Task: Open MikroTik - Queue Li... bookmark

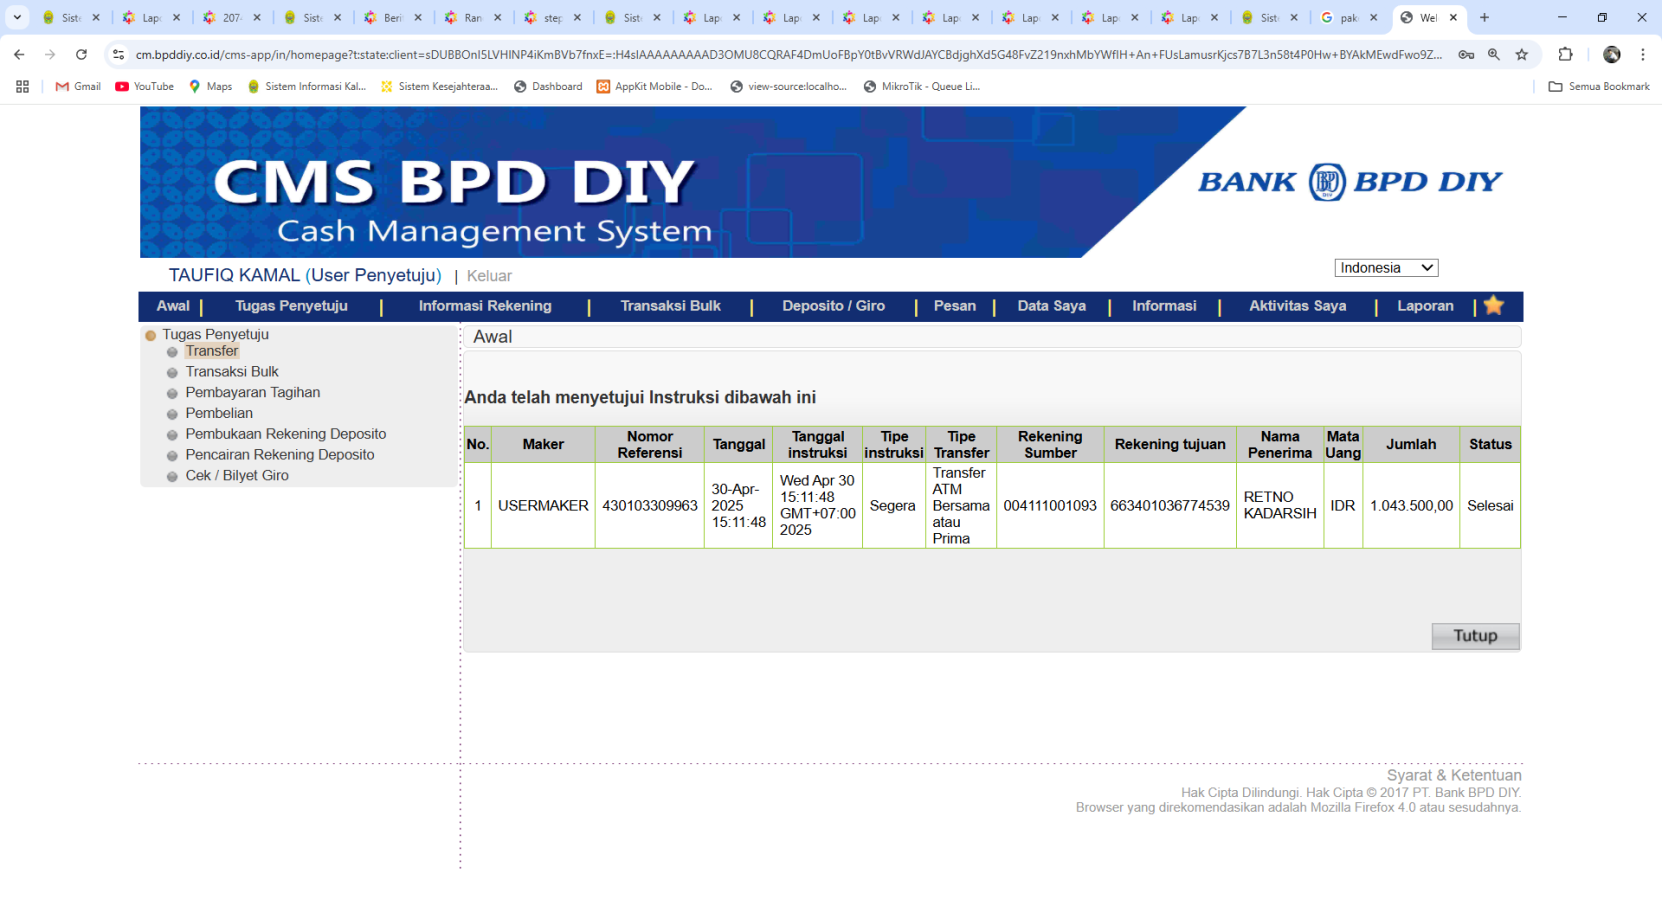Action: [x=921, y=87]
